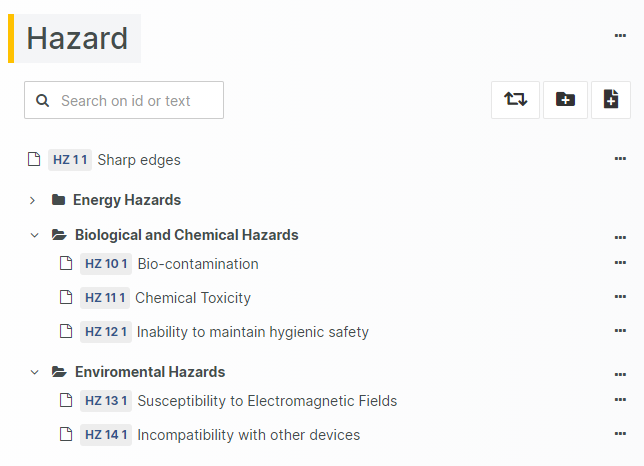Open options for Susceptibility to Electromagnetic Fields

coord(620,400)
